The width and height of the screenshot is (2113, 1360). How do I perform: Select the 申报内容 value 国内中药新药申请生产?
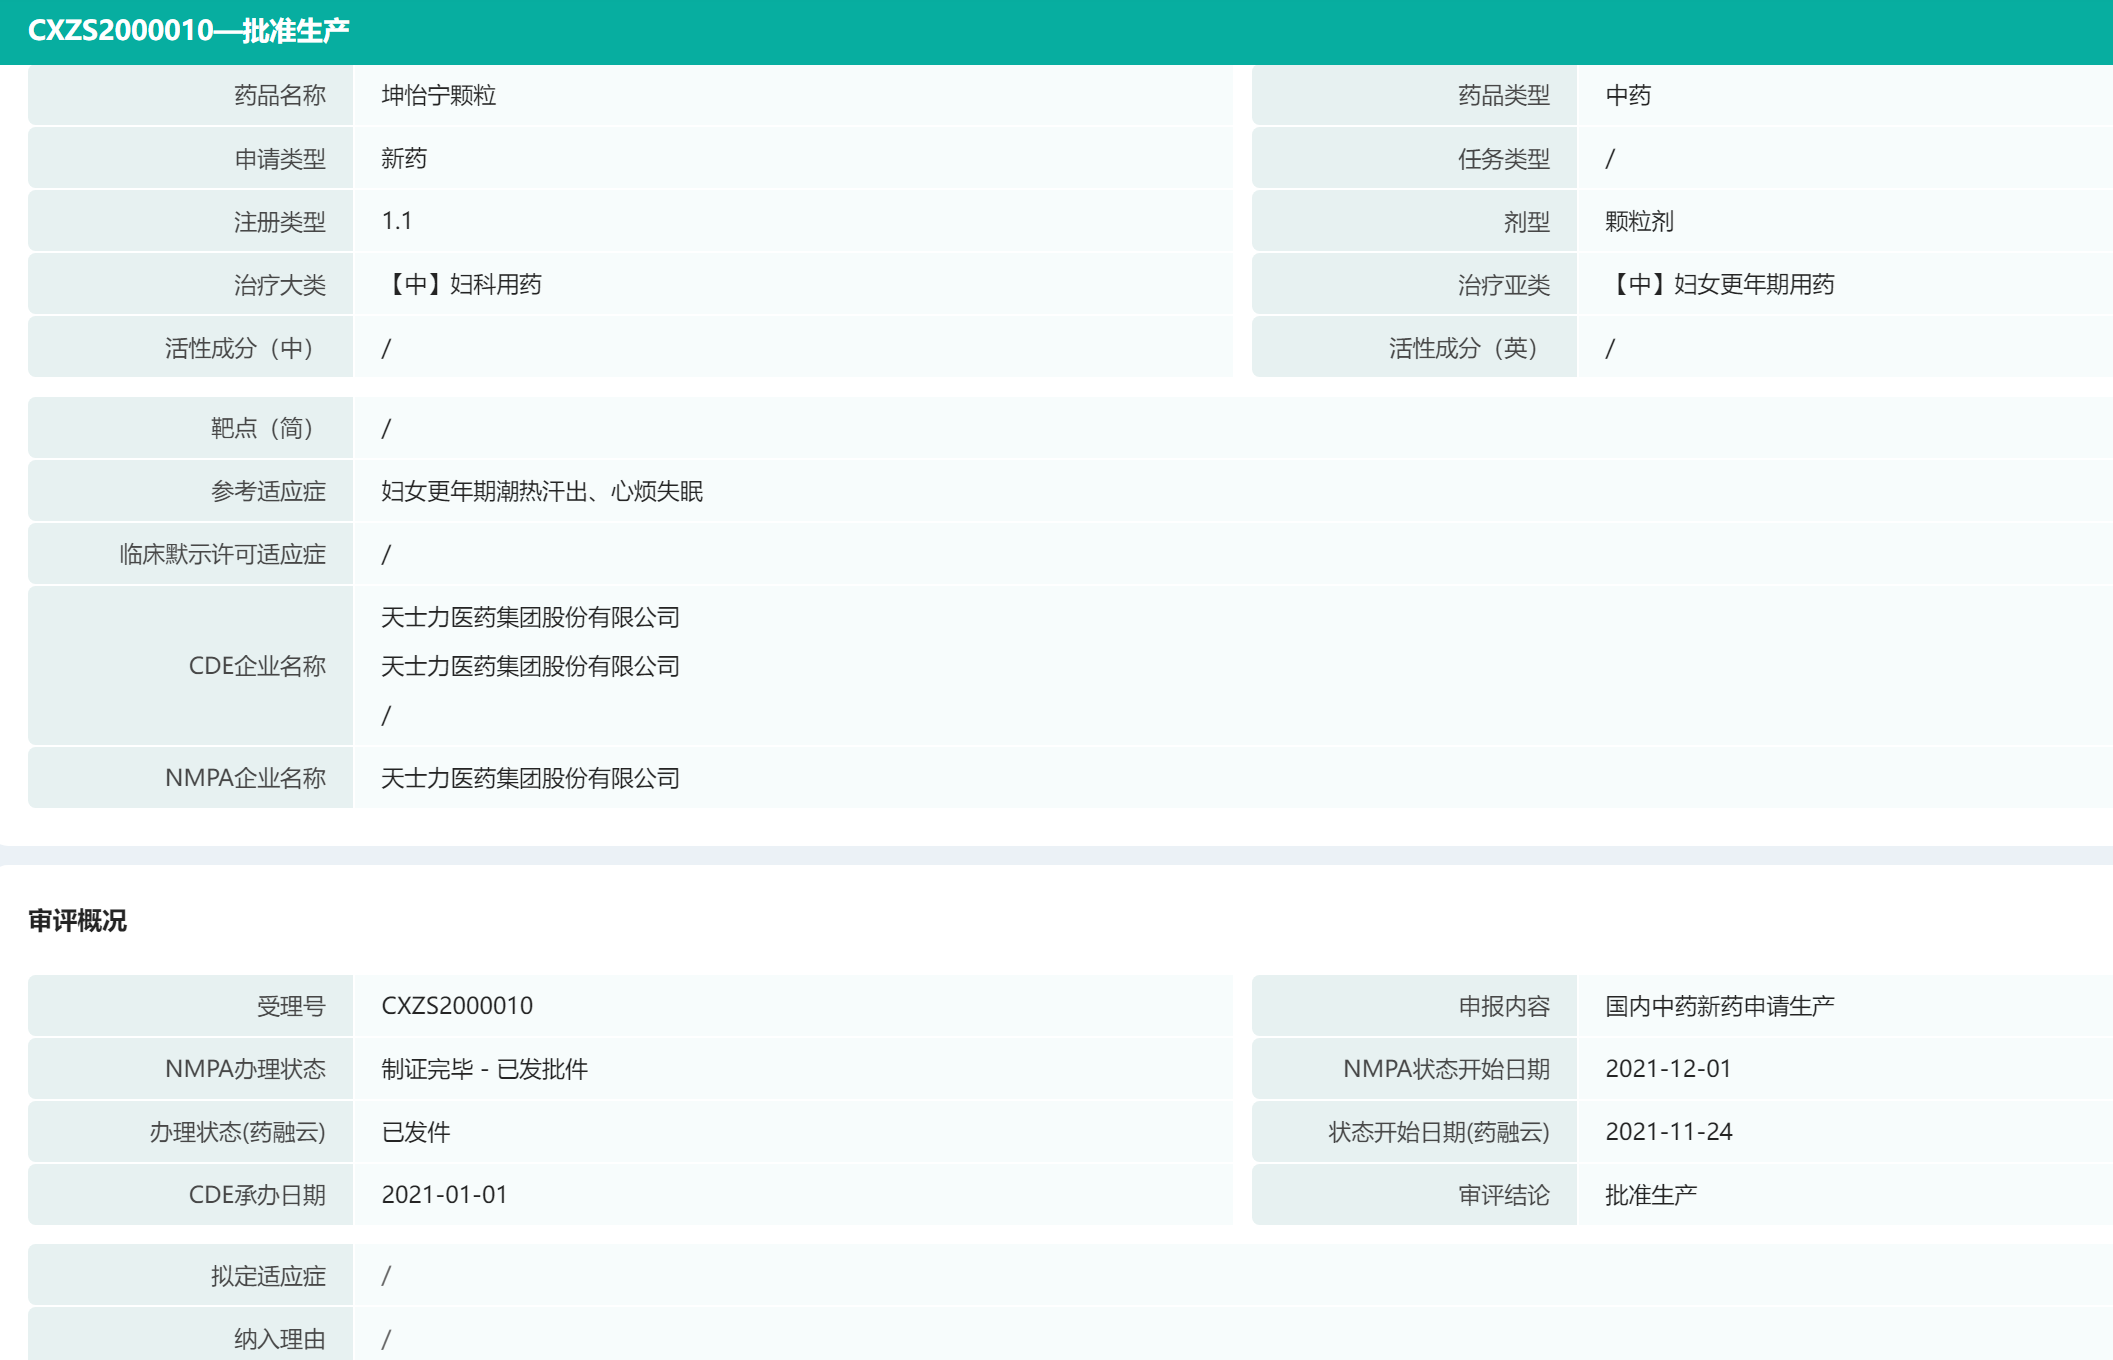(1719, 1005)
